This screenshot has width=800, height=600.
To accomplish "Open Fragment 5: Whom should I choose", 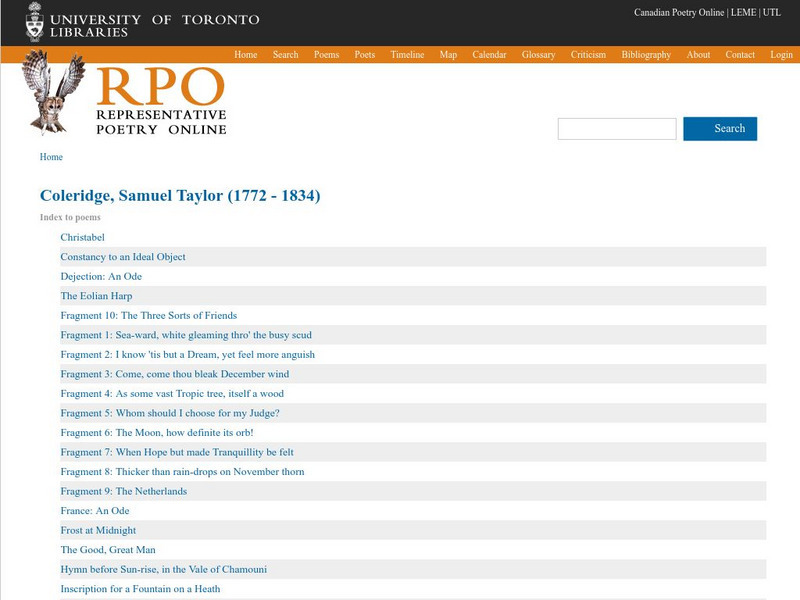I will [170, 413].
